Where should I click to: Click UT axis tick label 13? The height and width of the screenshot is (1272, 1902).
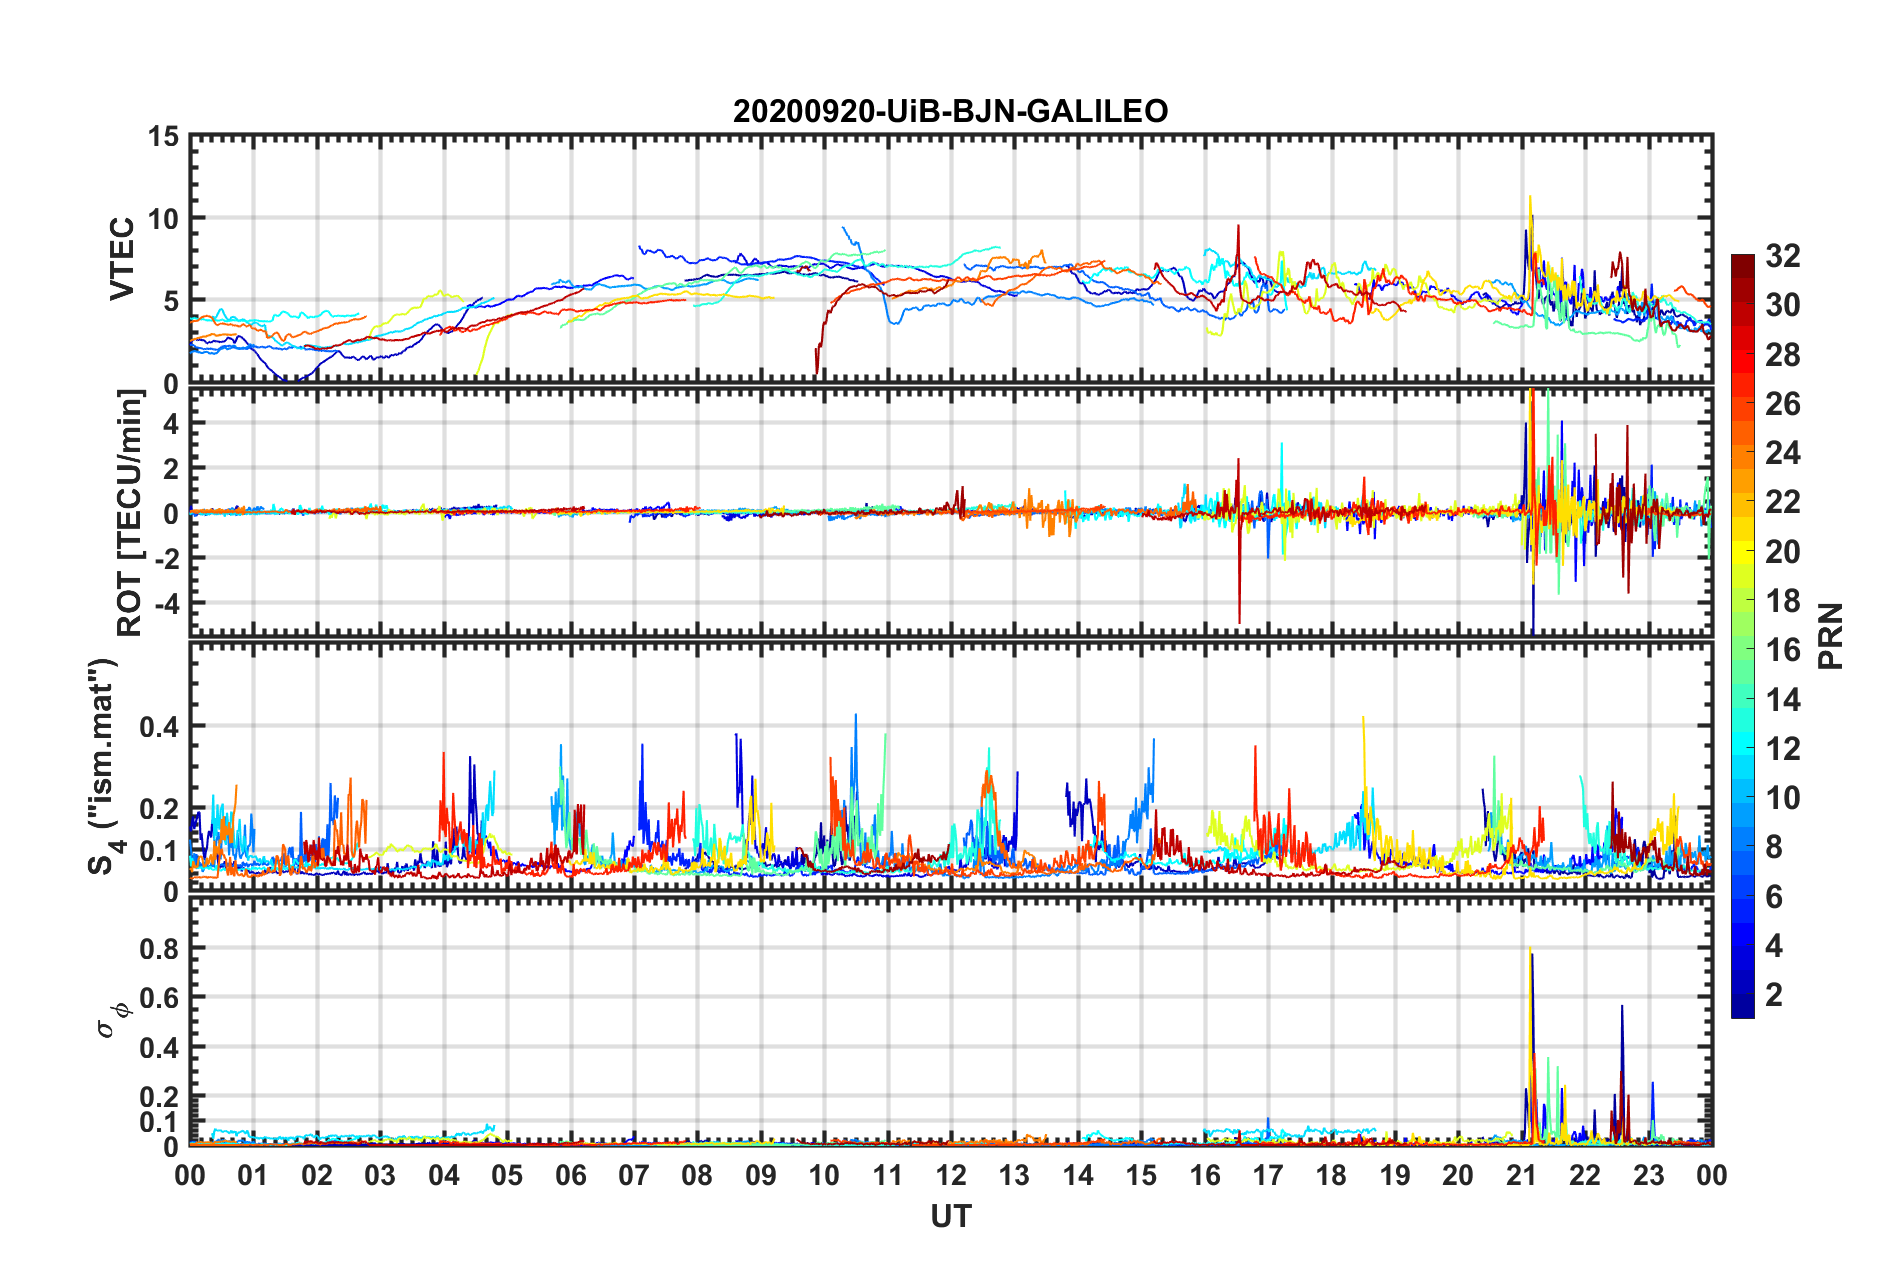pyautogui.click(x=1014, y=1175)
